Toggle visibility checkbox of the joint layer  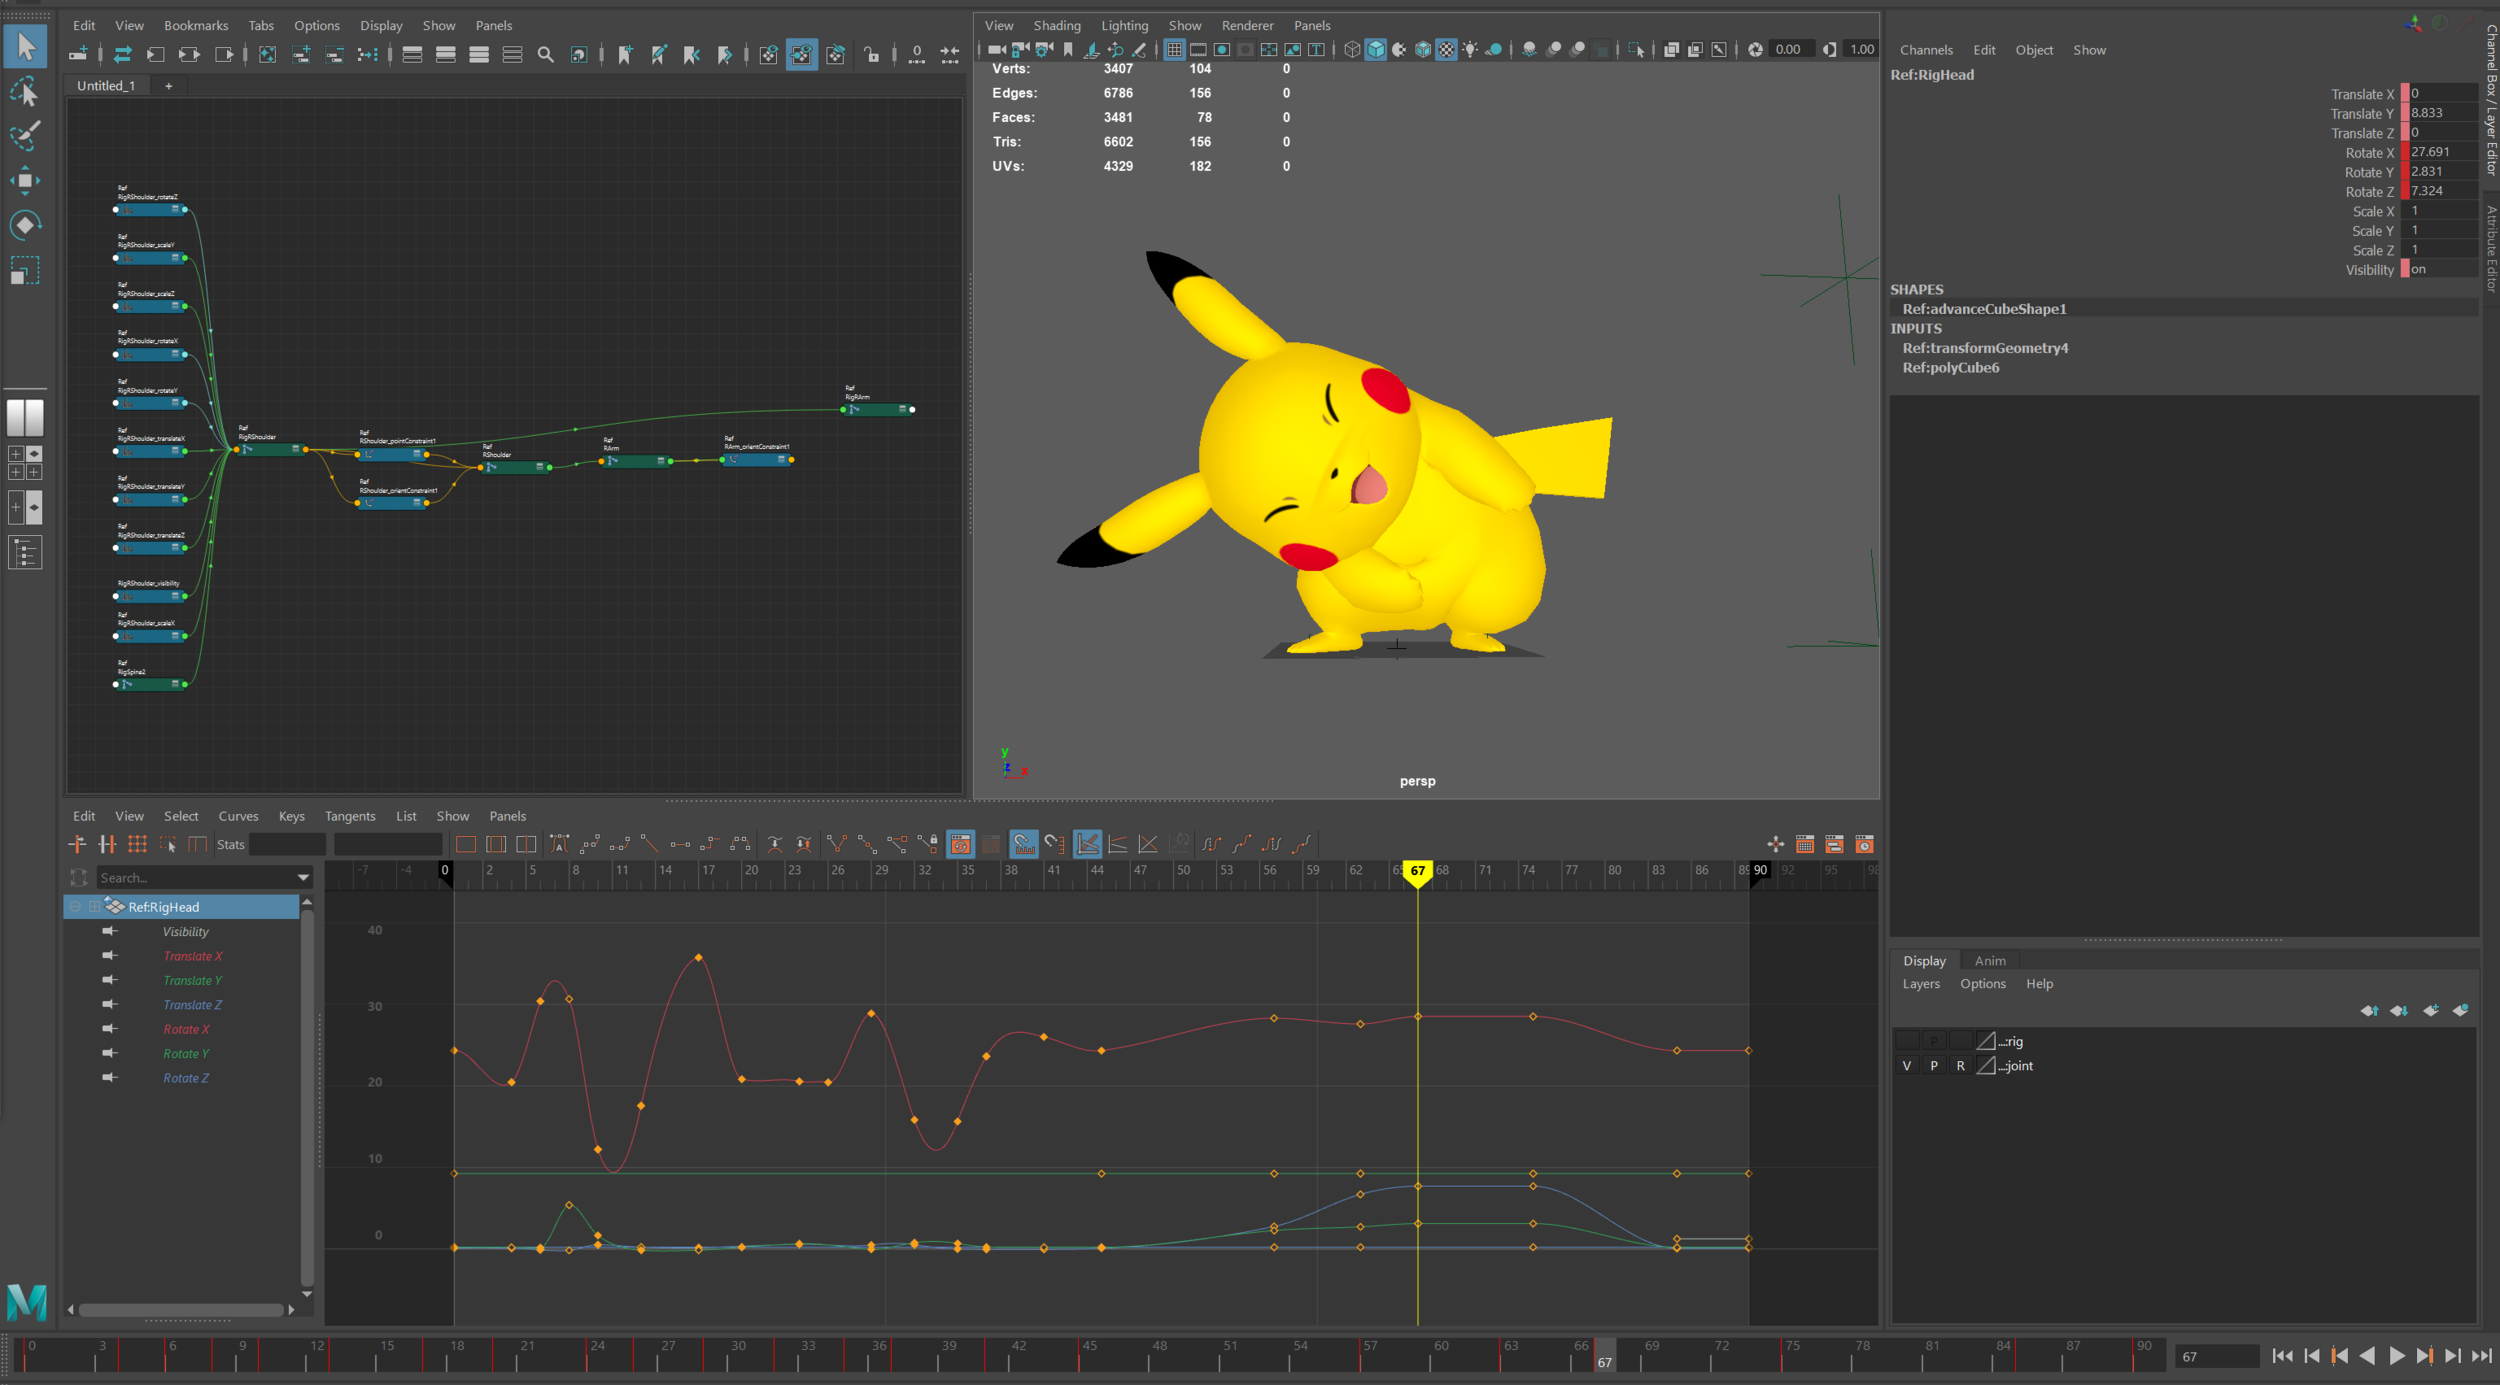[1908, 1065]
